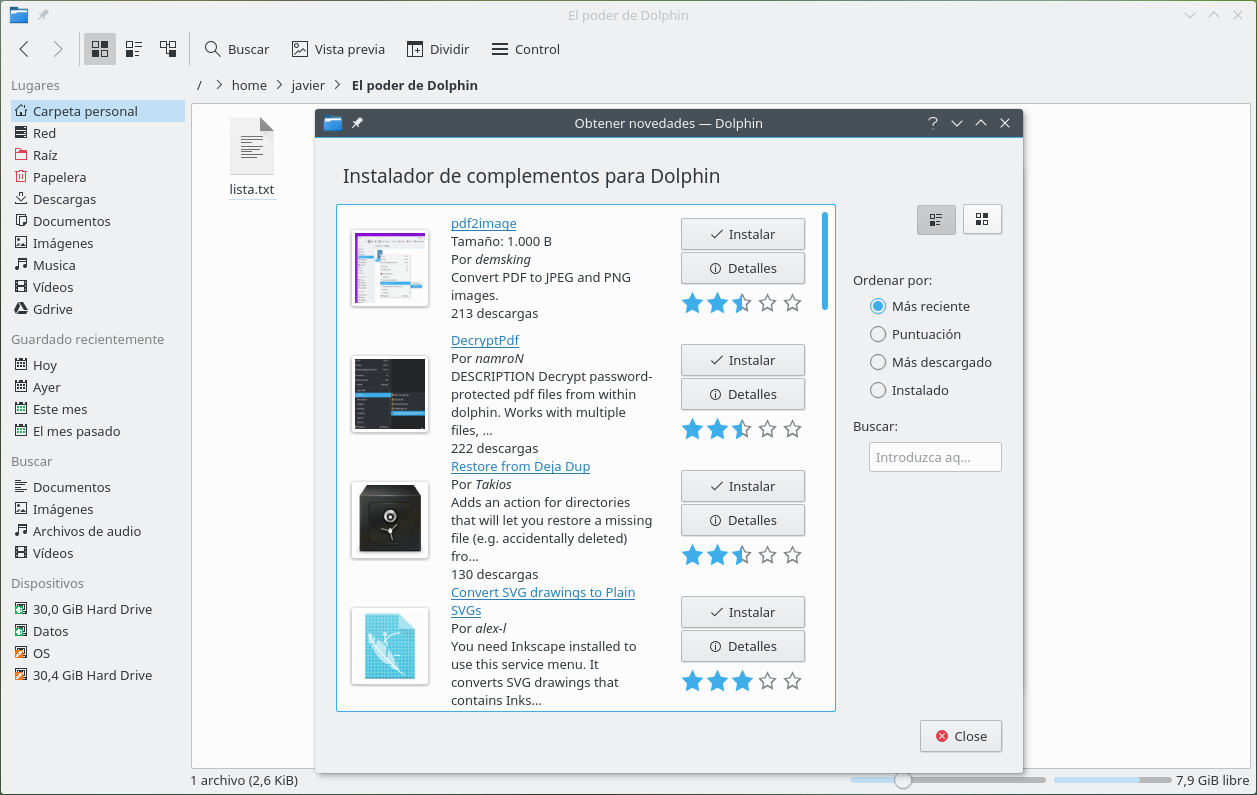Open the Papelera trash
1257x795 pixels.
98,177
